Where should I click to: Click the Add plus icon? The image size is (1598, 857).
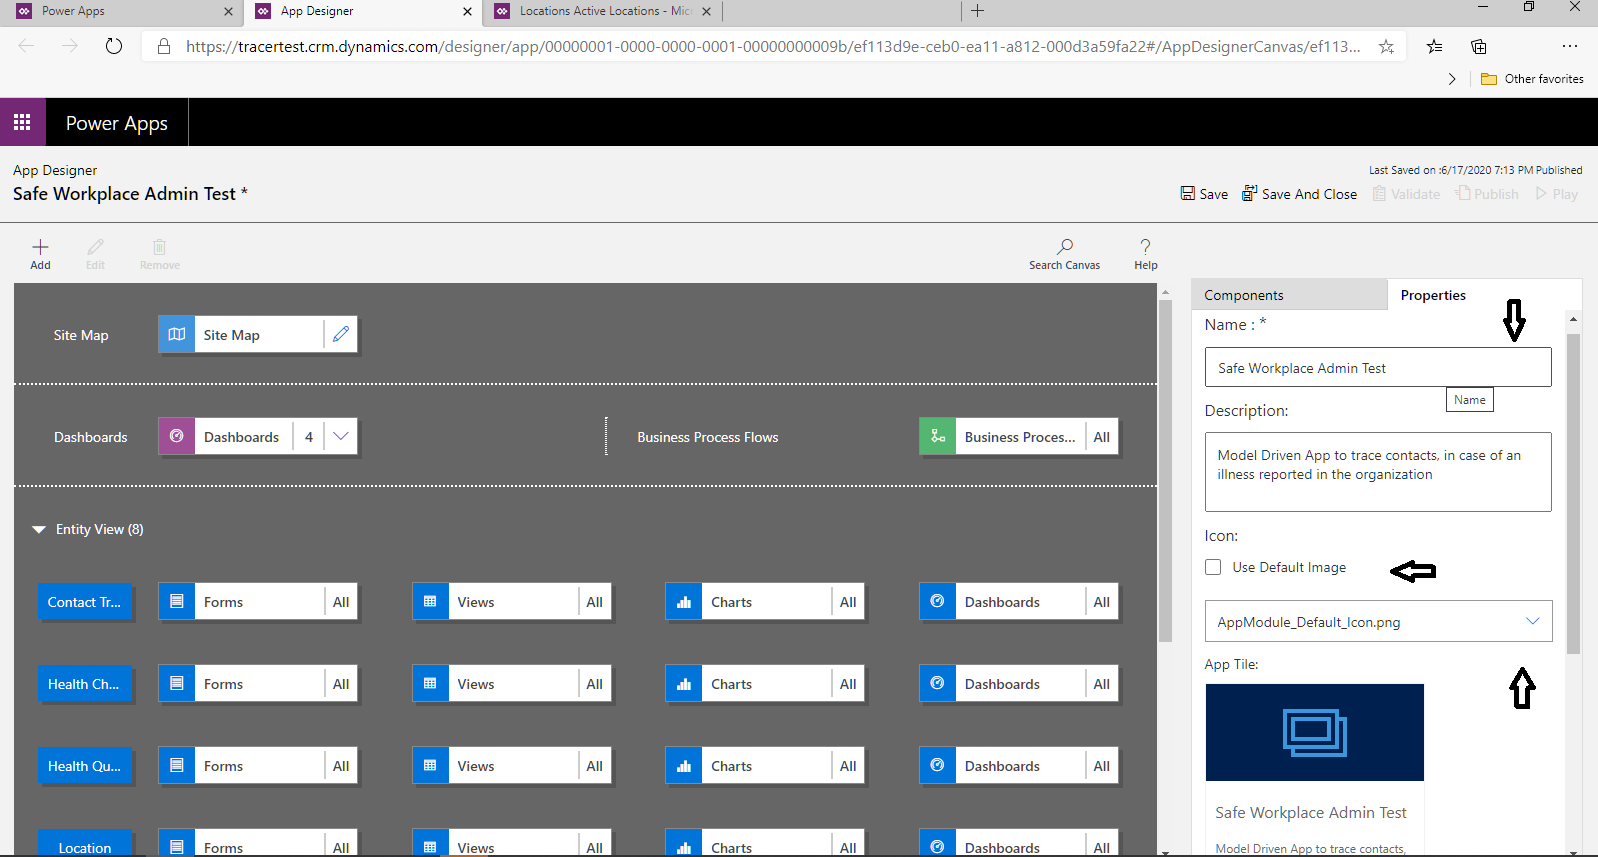coord(40,247)
